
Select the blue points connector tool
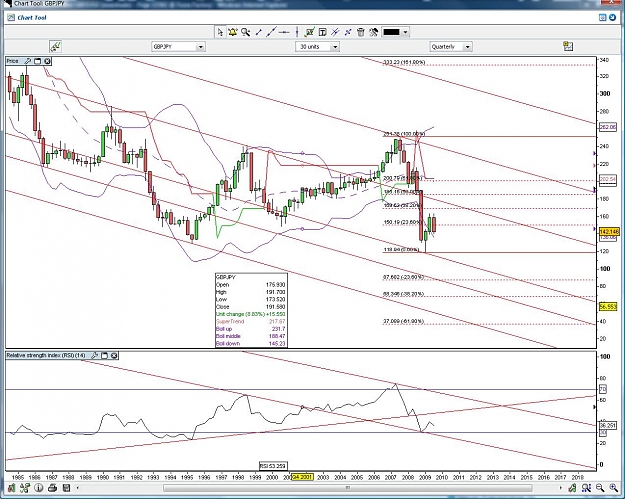click(x=348, y=32)
